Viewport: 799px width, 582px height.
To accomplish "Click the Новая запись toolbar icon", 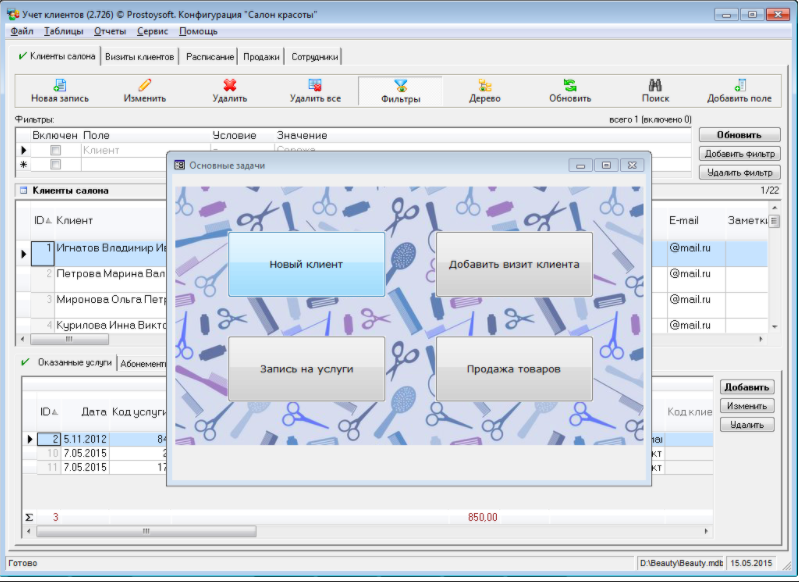I will [60, 85].
